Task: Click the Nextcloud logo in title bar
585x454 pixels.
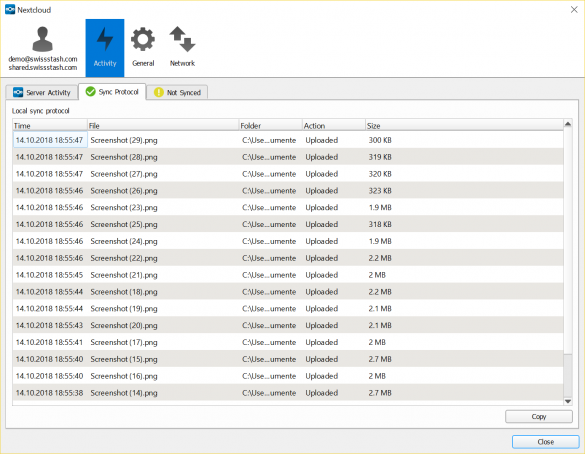Action: pos(10,10)
